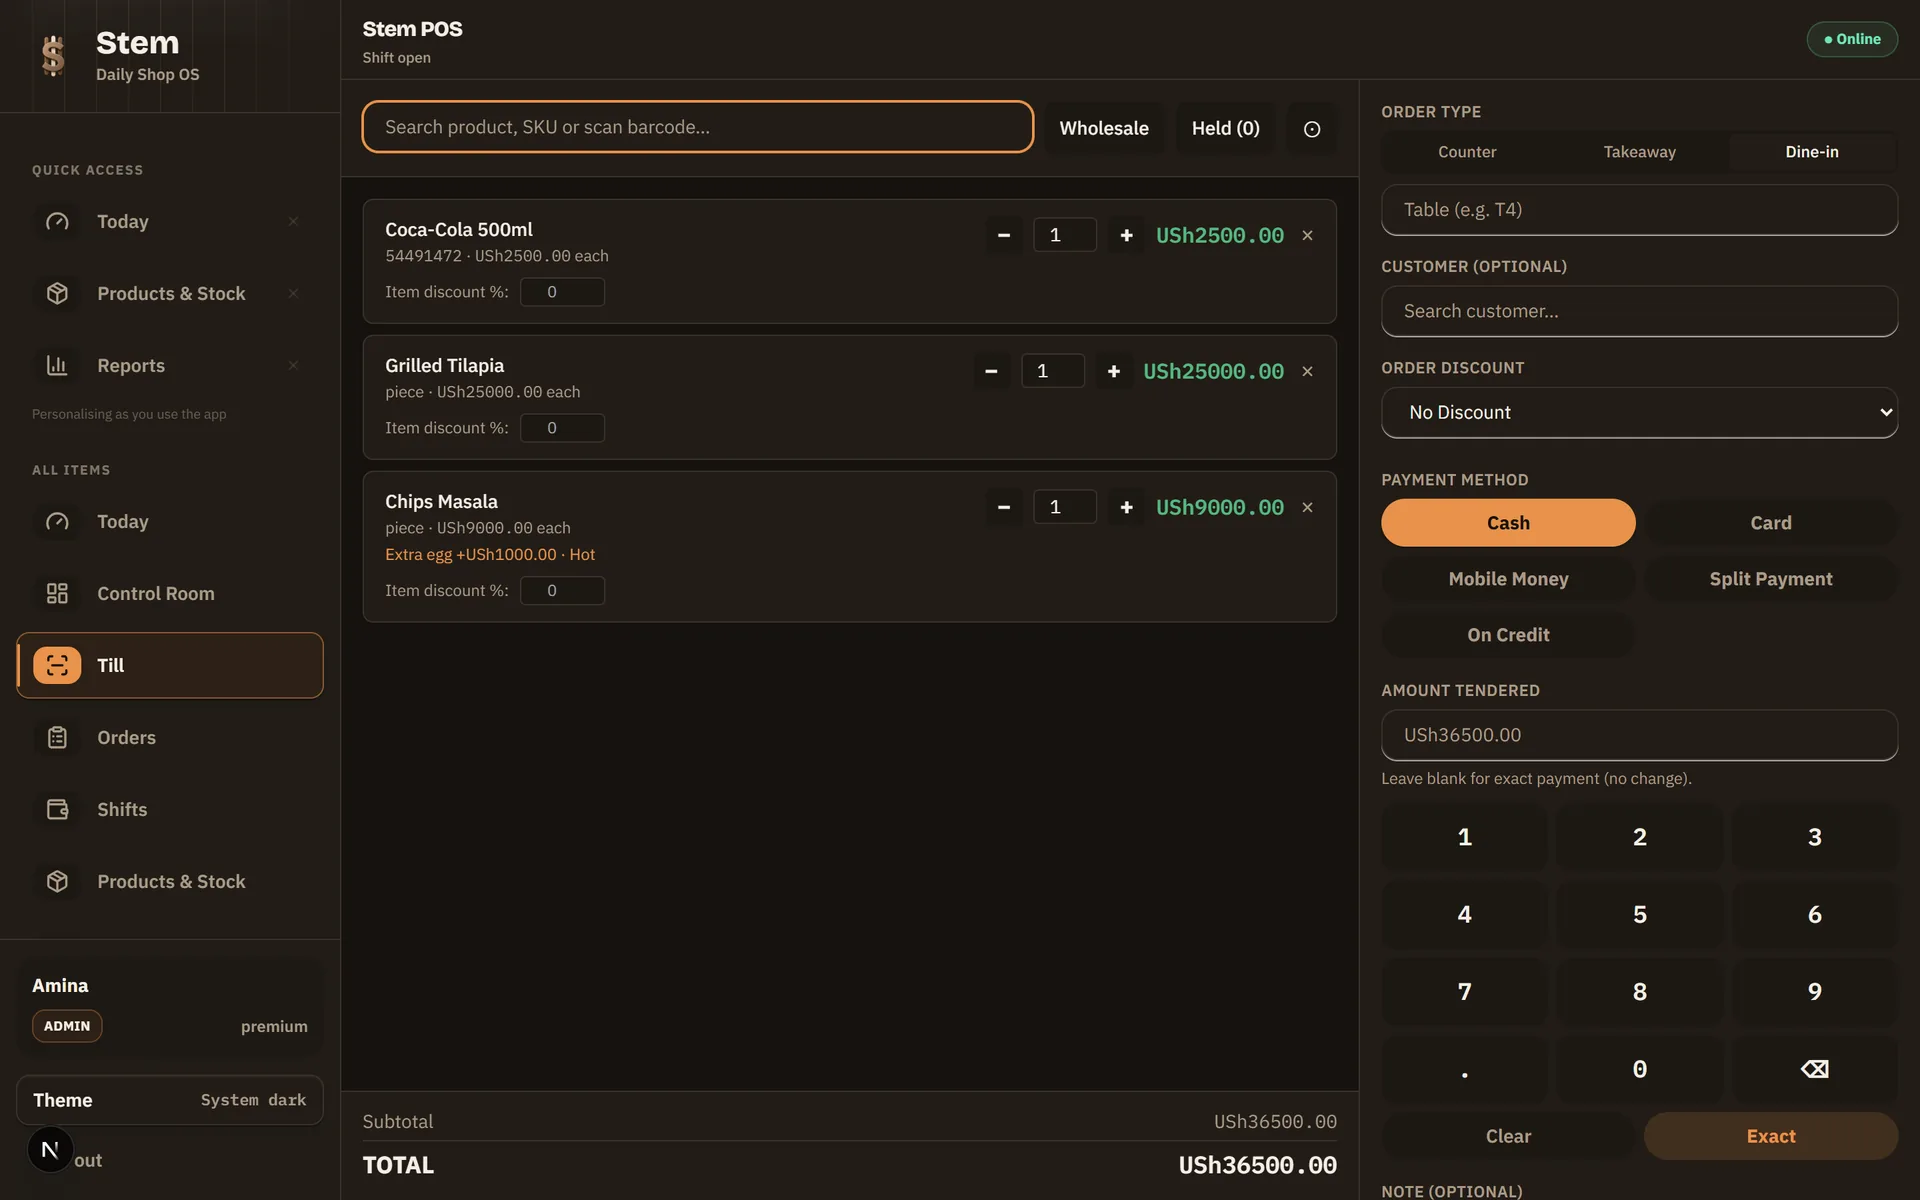Click the keypad backspace icon
The width and height of the screenshot is (1920, 1200).
click(x=1814, y=1069)
